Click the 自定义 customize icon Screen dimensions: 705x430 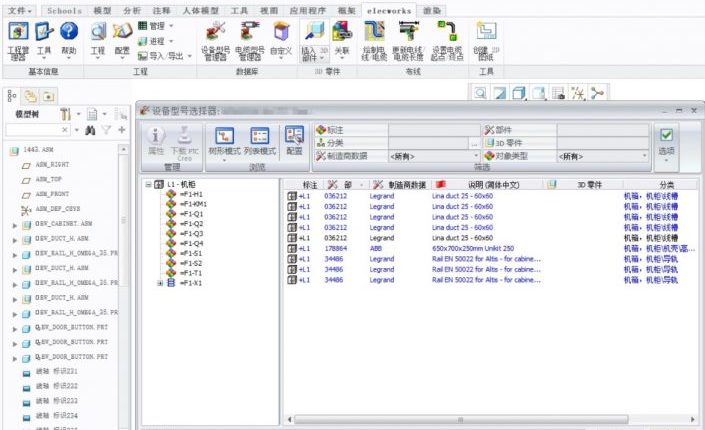coord(281,31)
